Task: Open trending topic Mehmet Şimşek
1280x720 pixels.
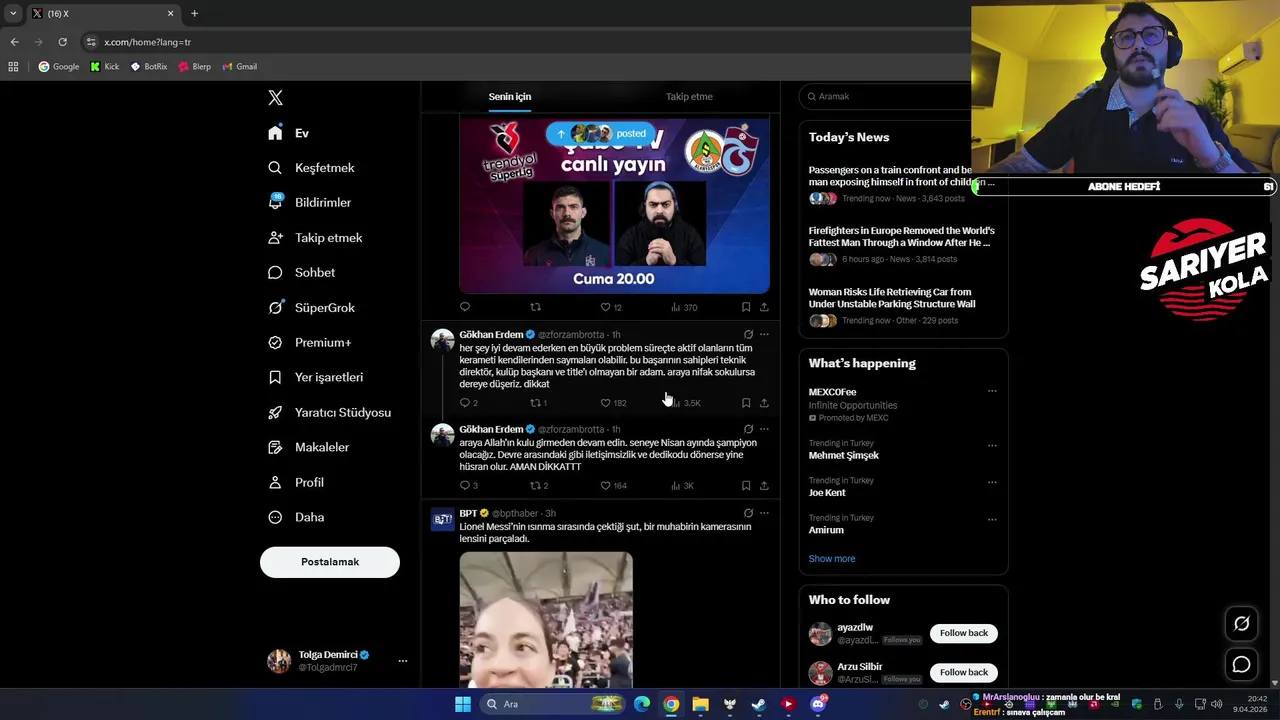Action: tap(844, 456)
